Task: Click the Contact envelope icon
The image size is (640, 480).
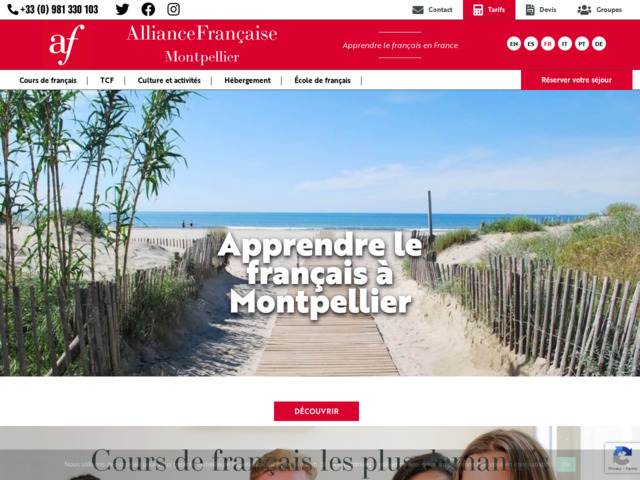Action: click(x=418, y=10)
